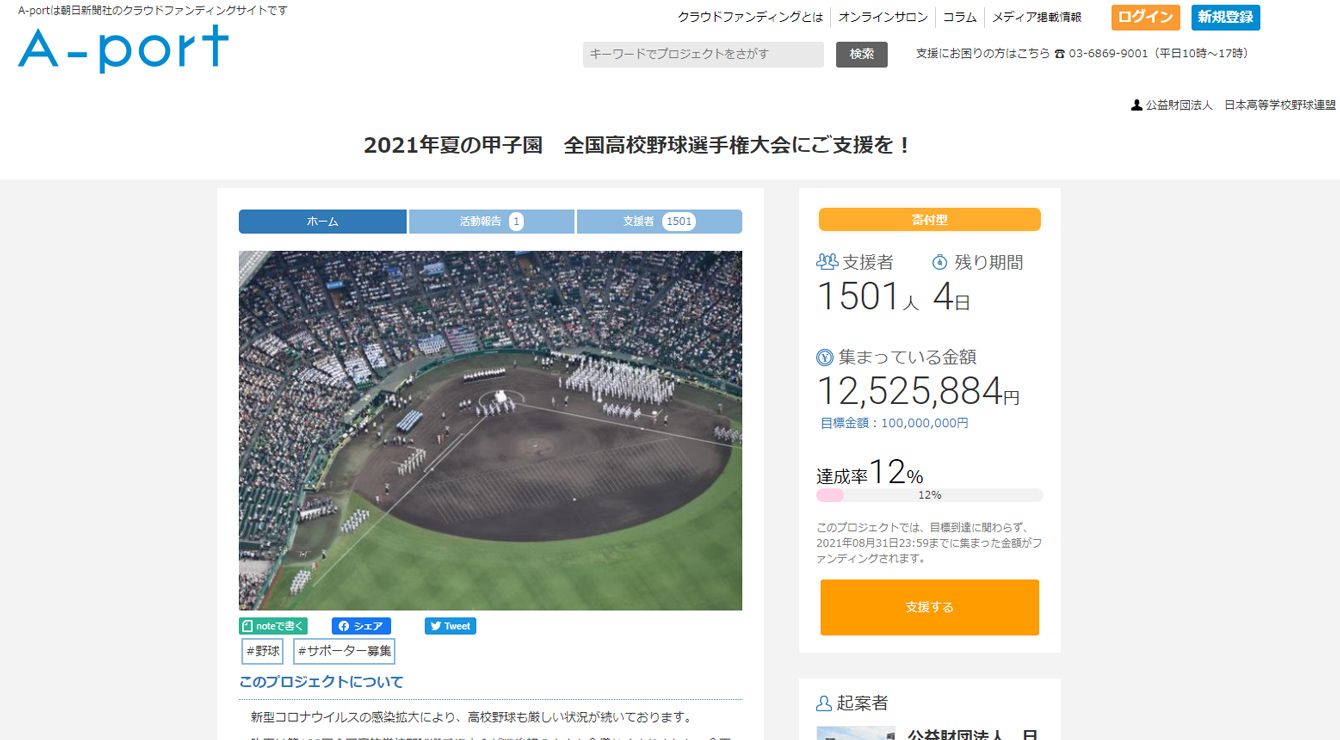The width and height of the screenshot is (1340, 740).
Task: Tweet this project on Twitter
Action: click(x=450, y=626)
